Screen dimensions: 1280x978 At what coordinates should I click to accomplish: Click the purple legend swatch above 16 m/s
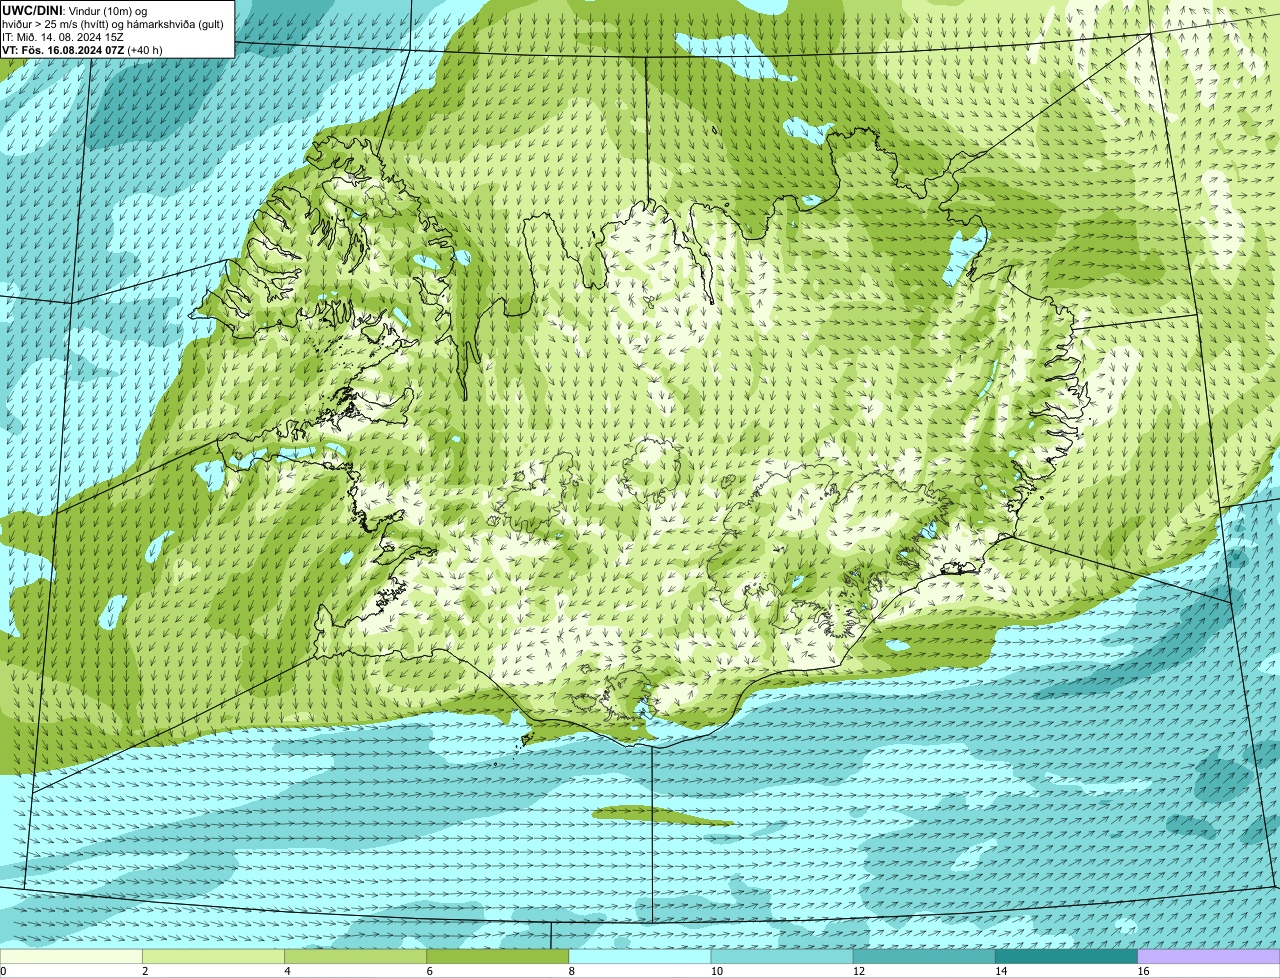click(1209, 957)
